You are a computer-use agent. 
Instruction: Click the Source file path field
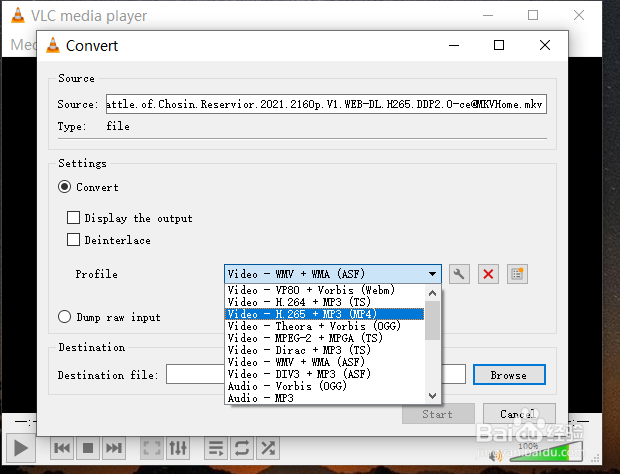point(326,104)
